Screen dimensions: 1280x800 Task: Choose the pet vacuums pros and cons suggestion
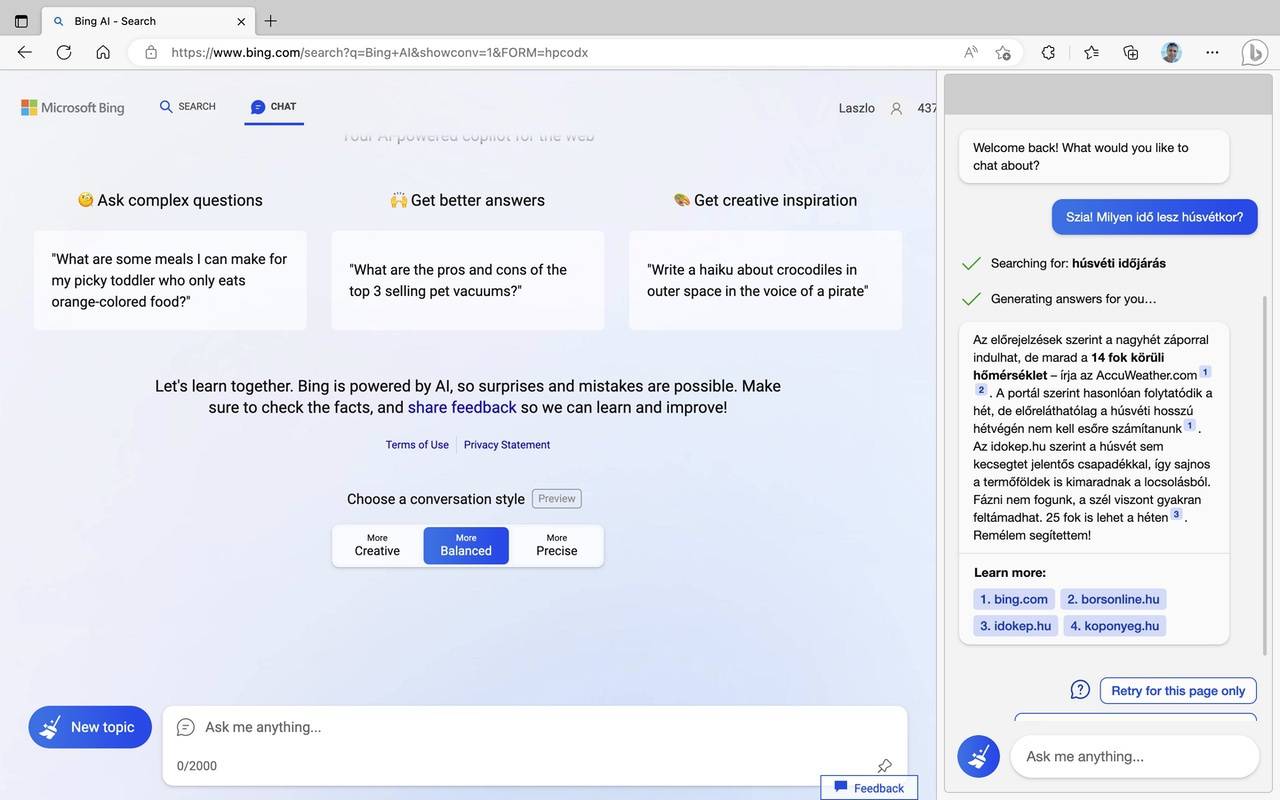coord(468,280)
